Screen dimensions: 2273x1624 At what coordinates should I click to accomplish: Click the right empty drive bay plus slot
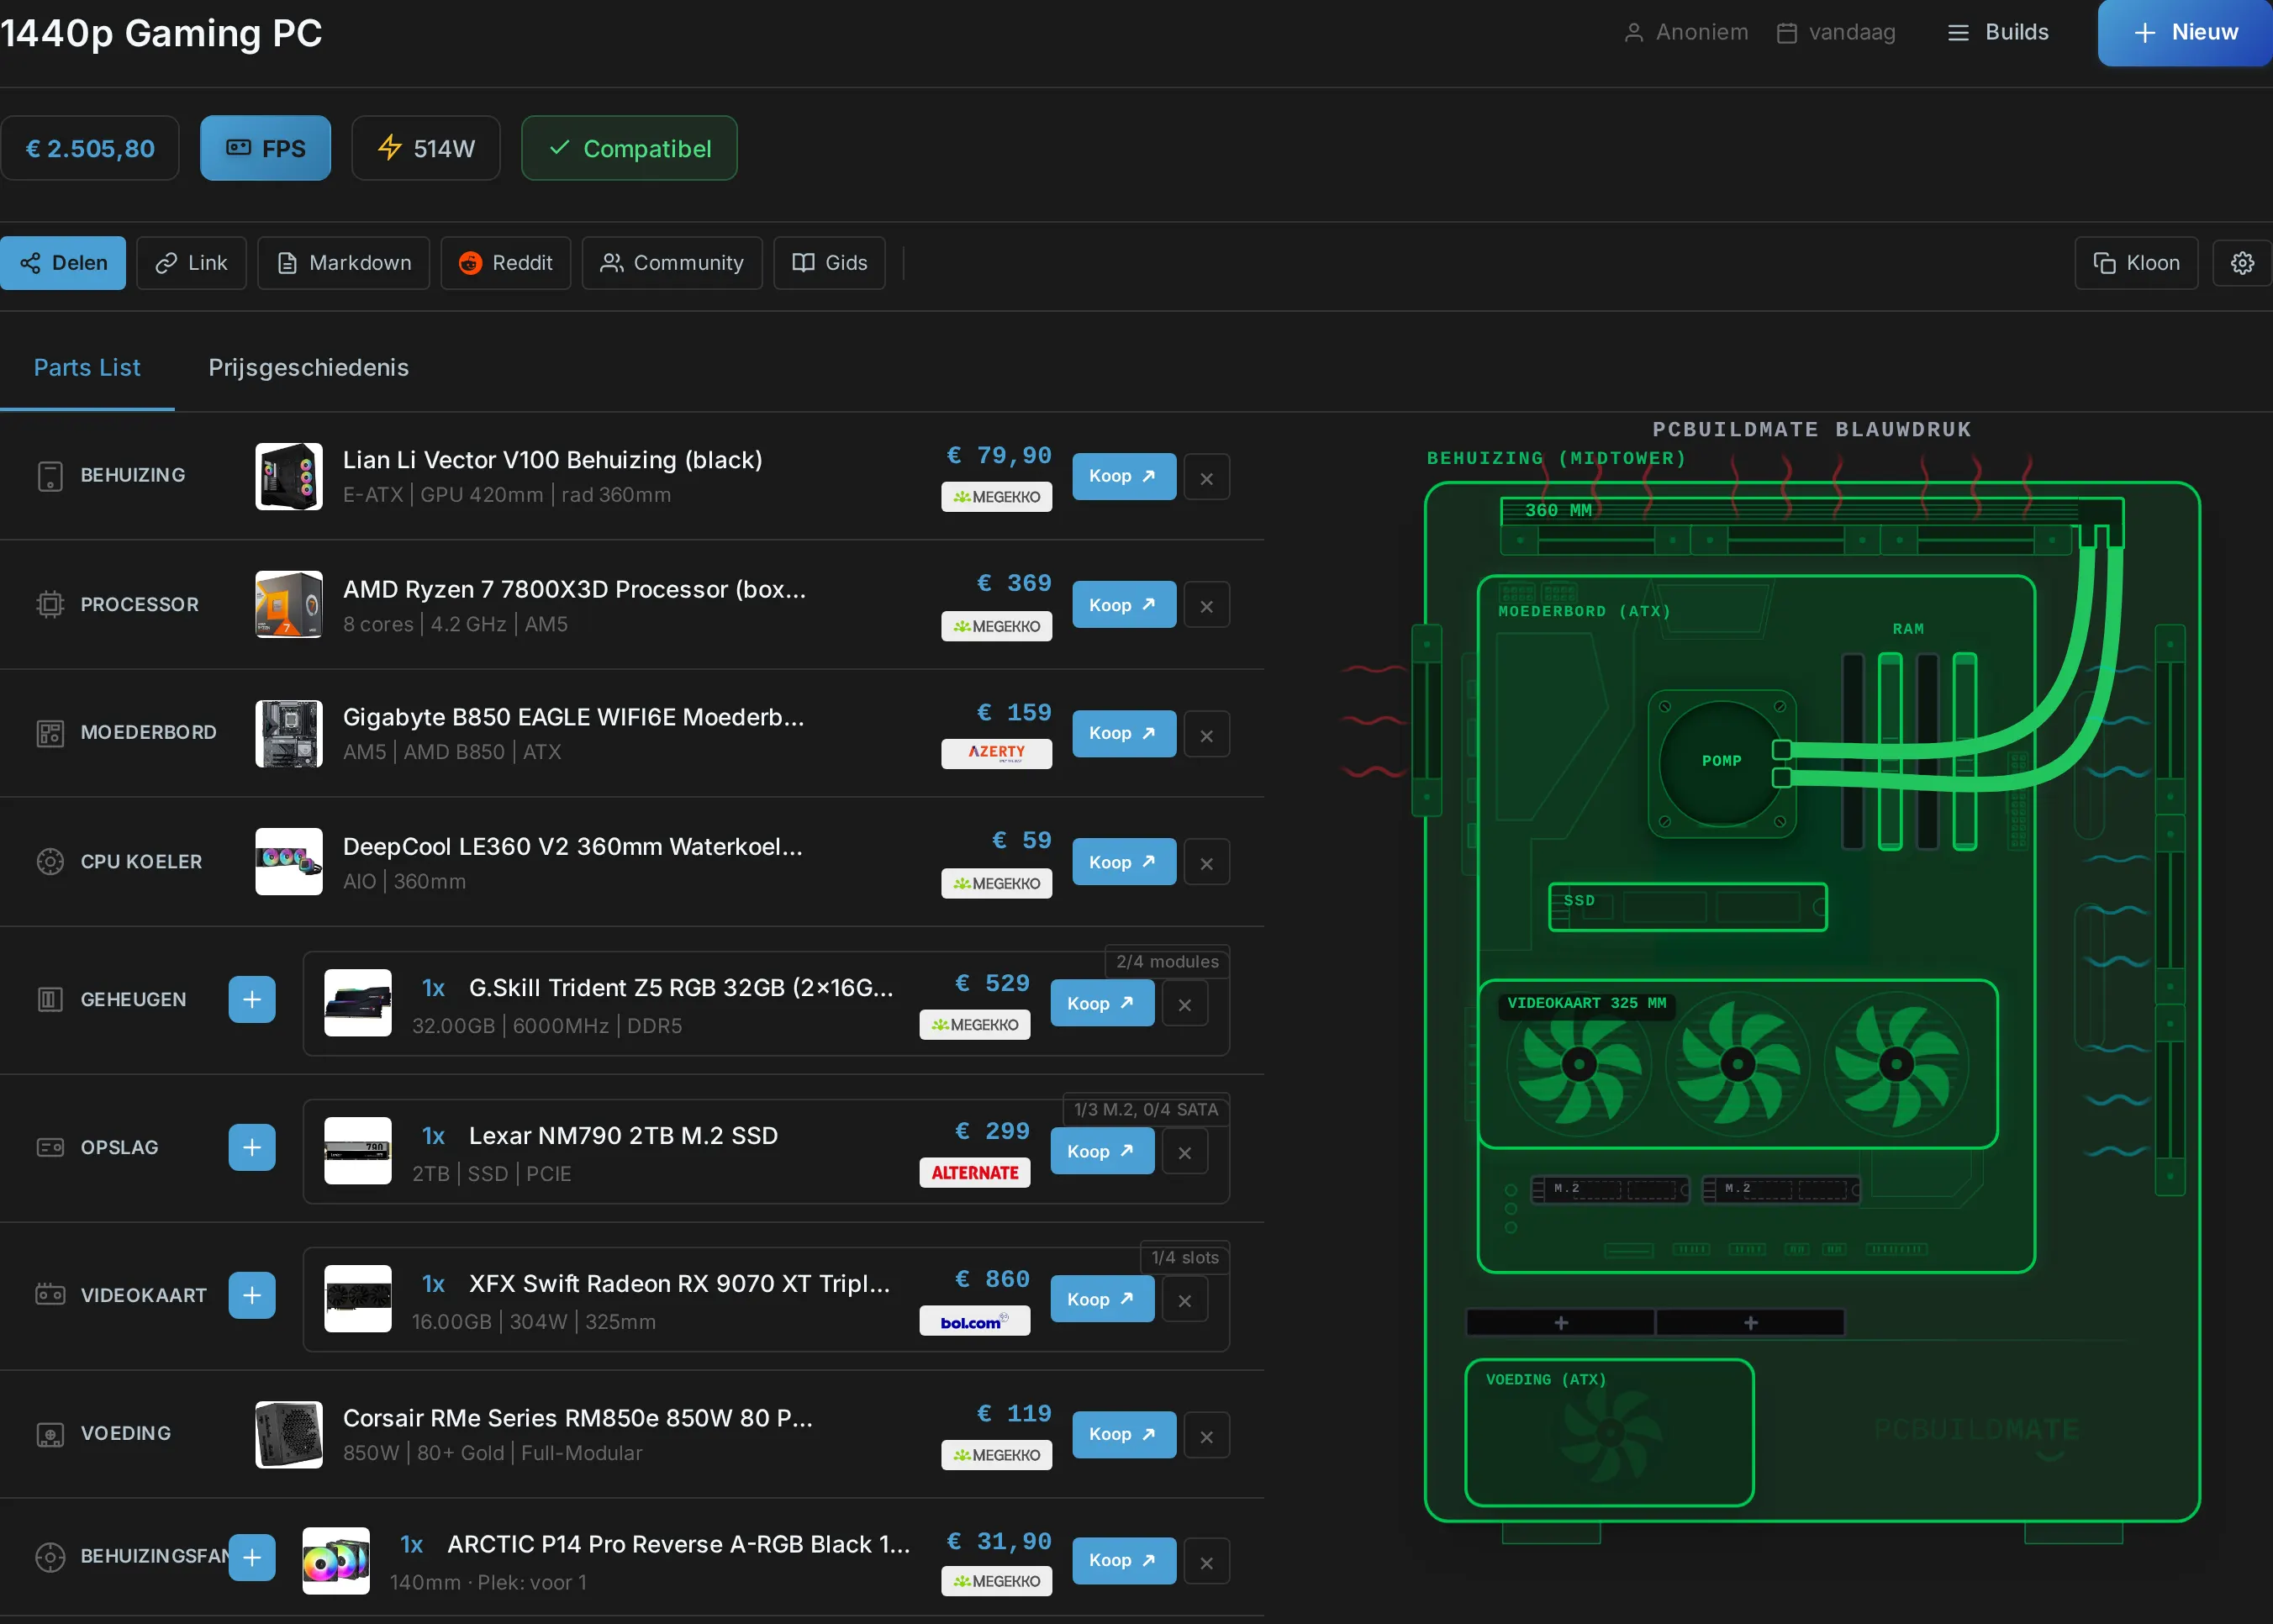click(1750, 1322)
